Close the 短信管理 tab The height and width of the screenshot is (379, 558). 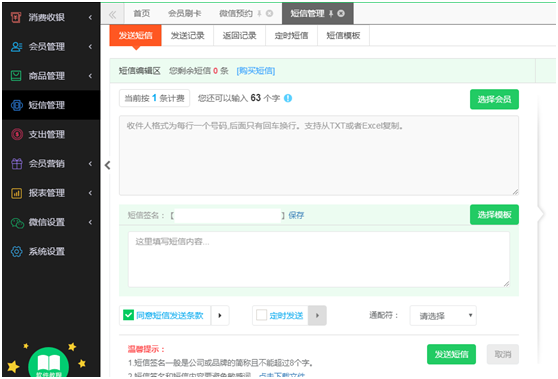click(341, 14)
